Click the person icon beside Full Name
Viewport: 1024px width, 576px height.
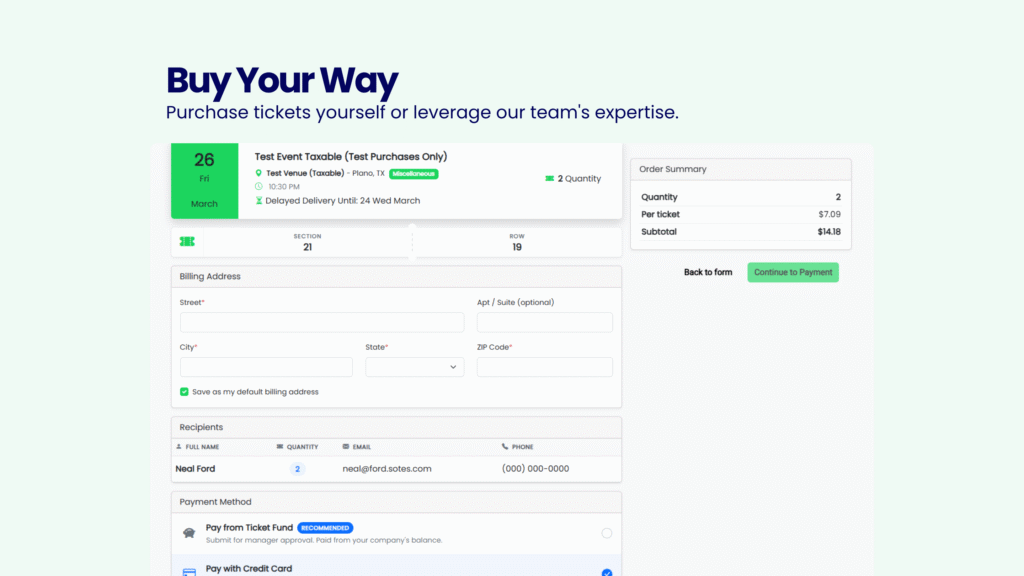[x=179, y=447]
